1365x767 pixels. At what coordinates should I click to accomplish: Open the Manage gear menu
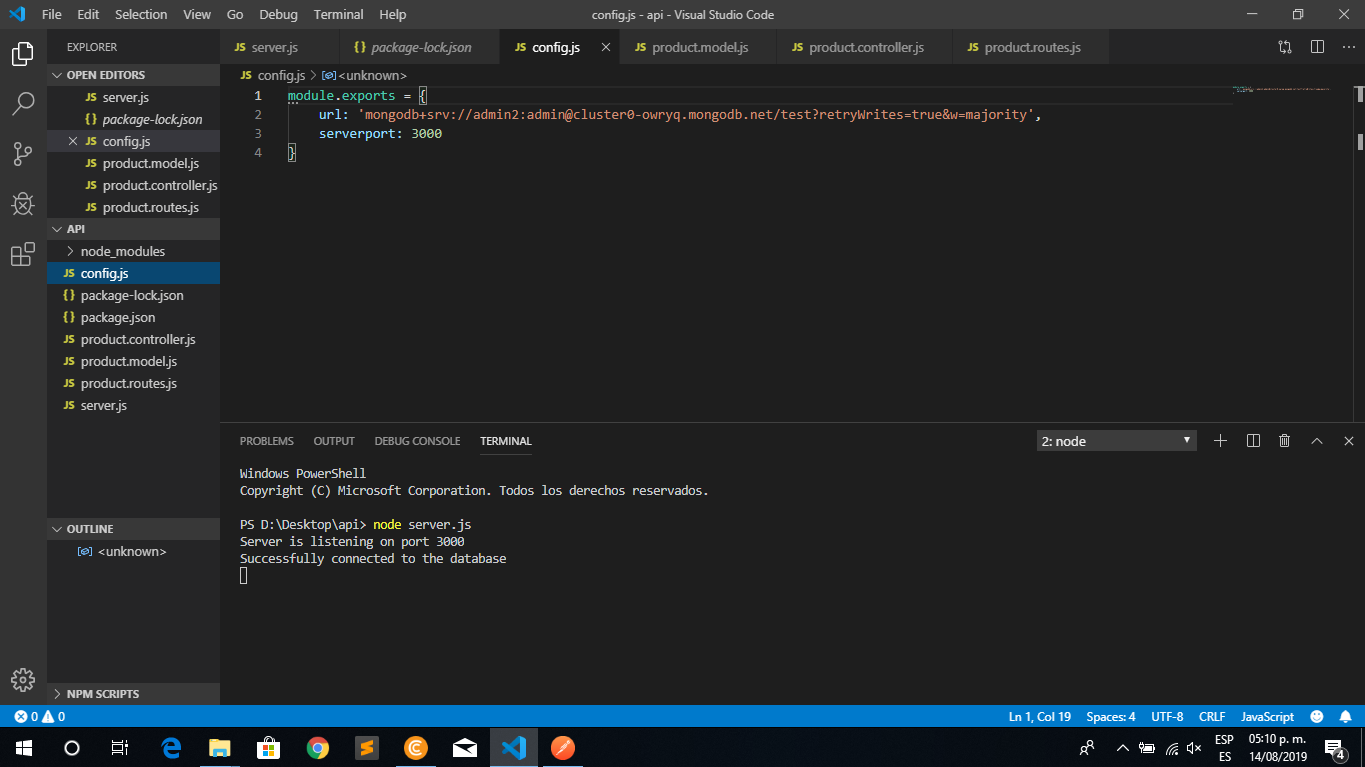[23, 680]
